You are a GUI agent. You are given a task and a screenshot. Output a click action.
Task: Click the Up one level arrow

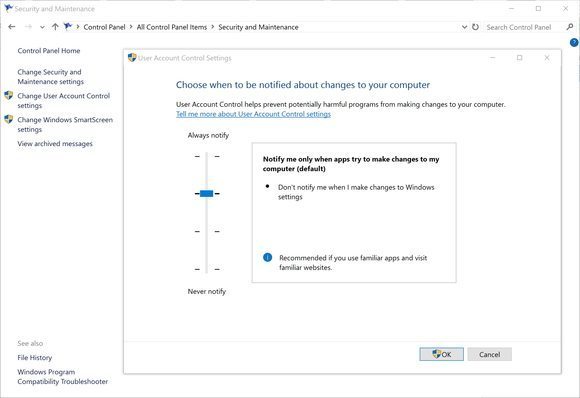click(55, 27)
